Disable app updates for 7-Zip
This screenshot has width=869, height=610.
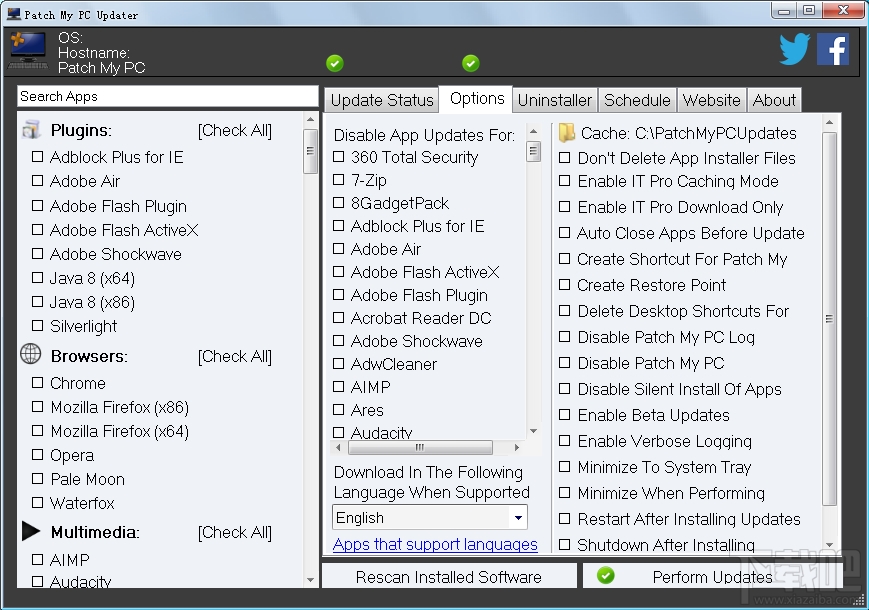click(x=338, y=180)
